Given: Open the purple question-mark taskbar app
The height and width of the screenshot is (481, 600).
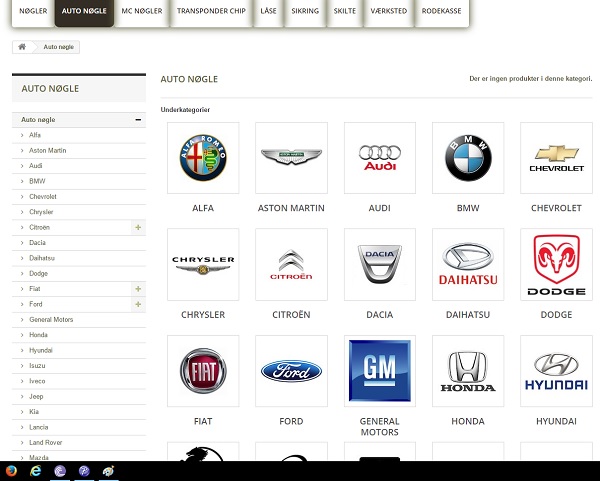Looking at the screenshot, I should pos(84,471).
